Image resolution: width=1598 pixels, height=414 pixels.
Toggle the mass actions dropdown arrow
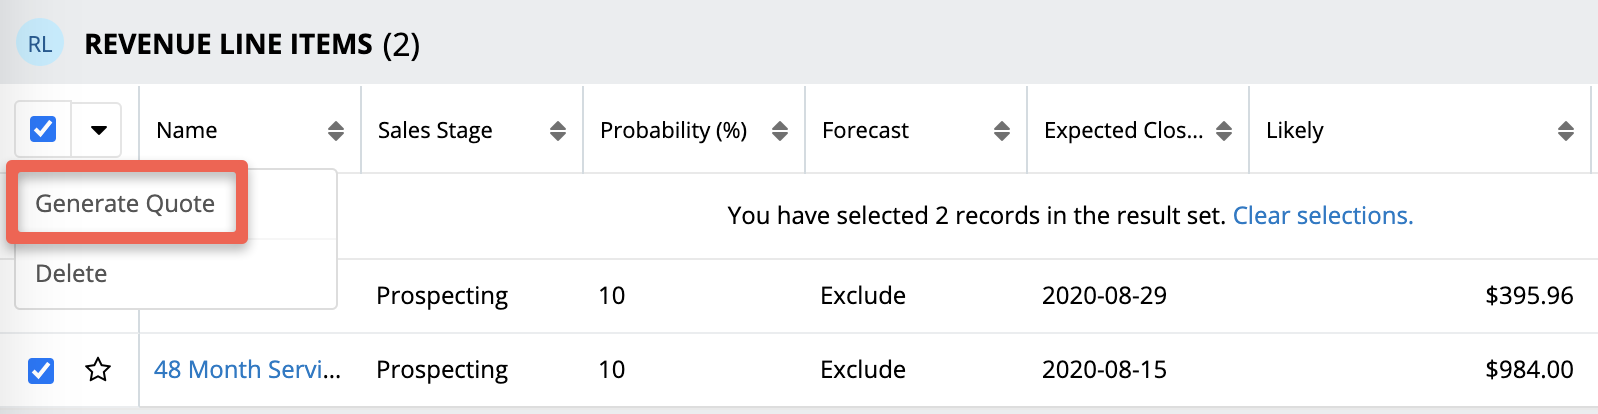tap(98, 130)
